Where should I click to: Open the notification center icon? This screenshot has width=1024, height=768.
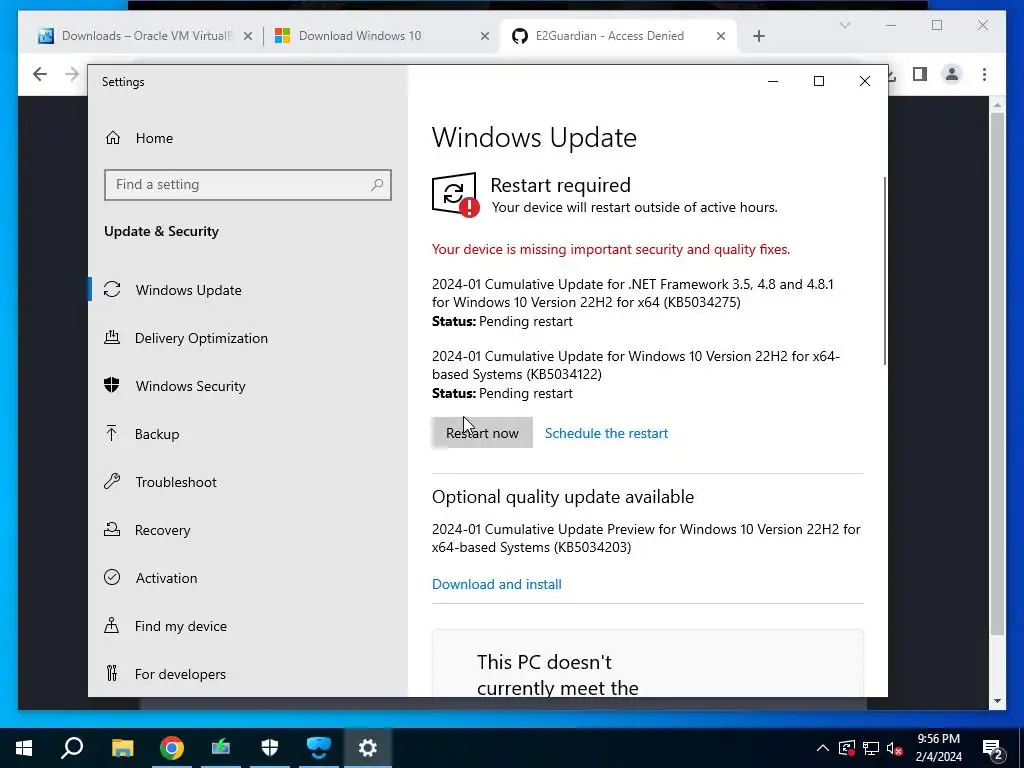[993, 748]
